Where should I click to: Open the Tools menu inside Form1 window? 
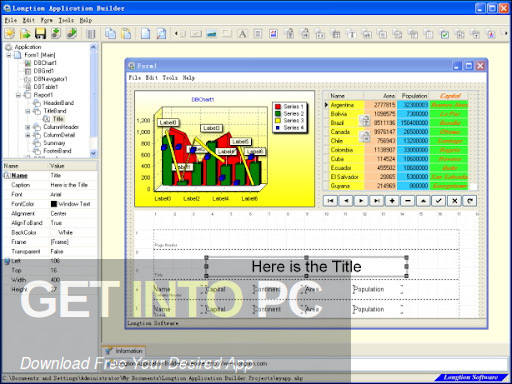pyautogui.click(x=170, y=77)
